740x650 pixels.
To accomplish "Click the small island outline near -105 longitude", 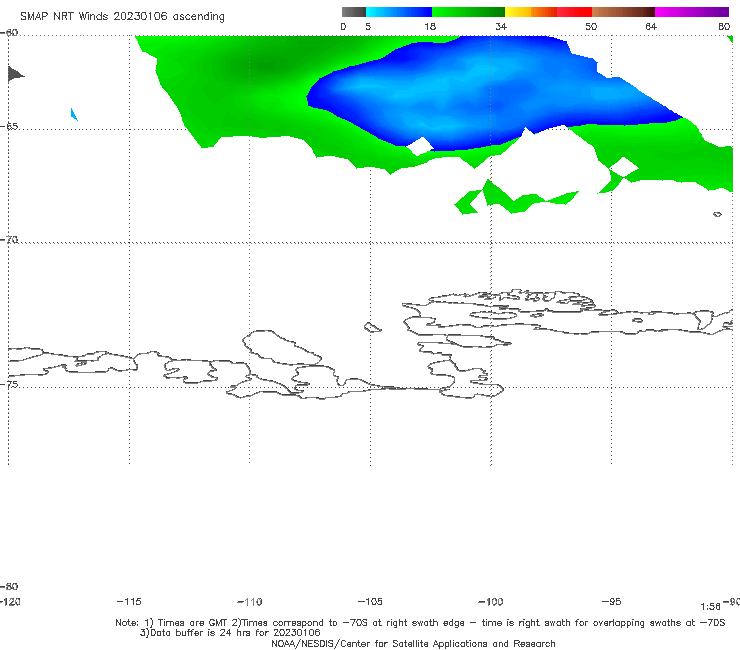I will (x=372, y=327).
